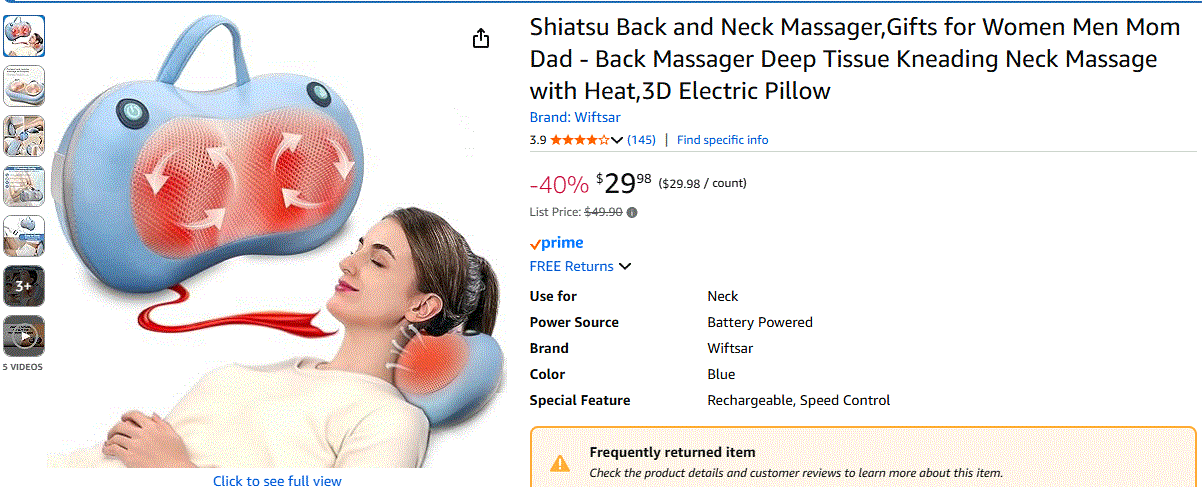The height and width of the screenshot is (487, 1202).
Task: Click to see full view link
Action: coord(277,481)
